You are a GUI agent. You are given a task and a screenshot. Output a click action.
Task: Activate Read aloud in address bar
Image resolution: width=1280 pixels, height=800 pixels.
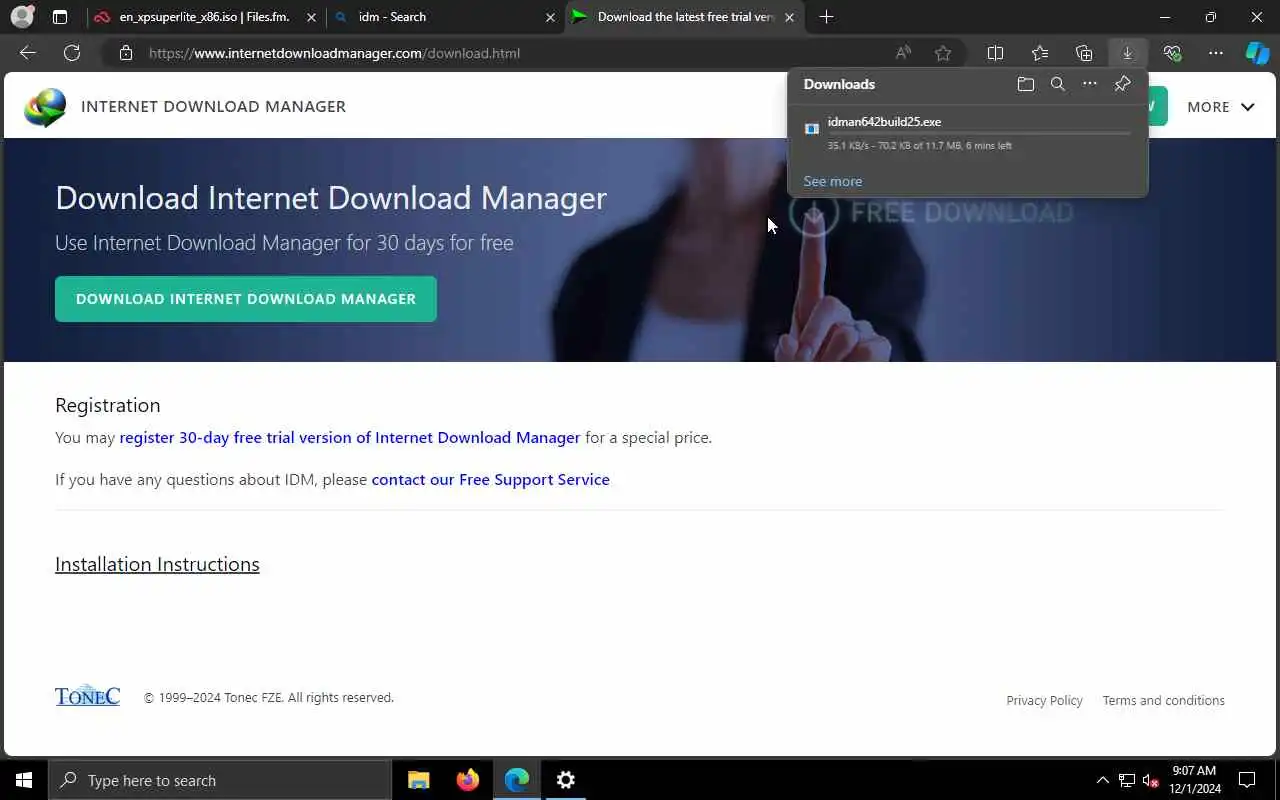point(903,53)
